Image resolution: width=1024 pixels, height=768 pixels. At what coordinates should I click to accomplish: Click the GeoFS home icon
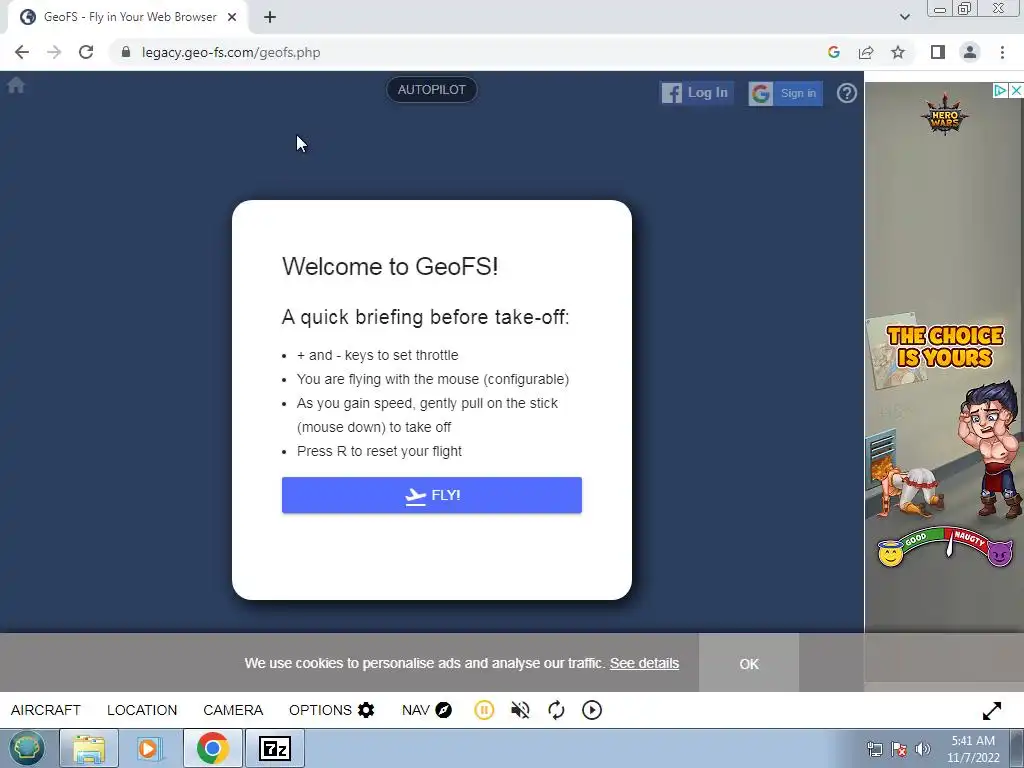16,86
